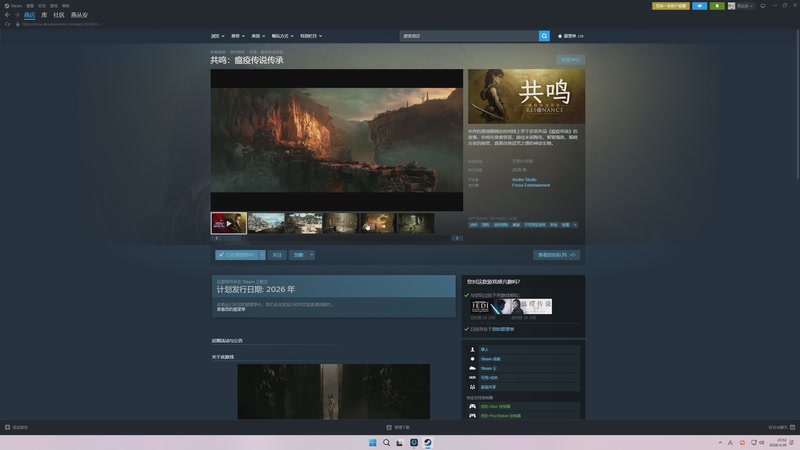
Task: Open the 帮助 help menu in title bar
Action: 66,6
